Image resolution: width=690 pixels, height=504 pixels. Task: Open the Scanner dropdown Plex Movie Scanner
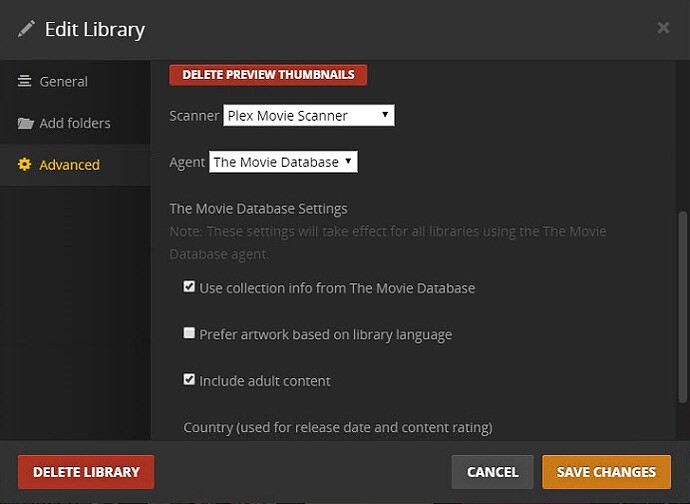pyautogui.click(x=308, y=115)
